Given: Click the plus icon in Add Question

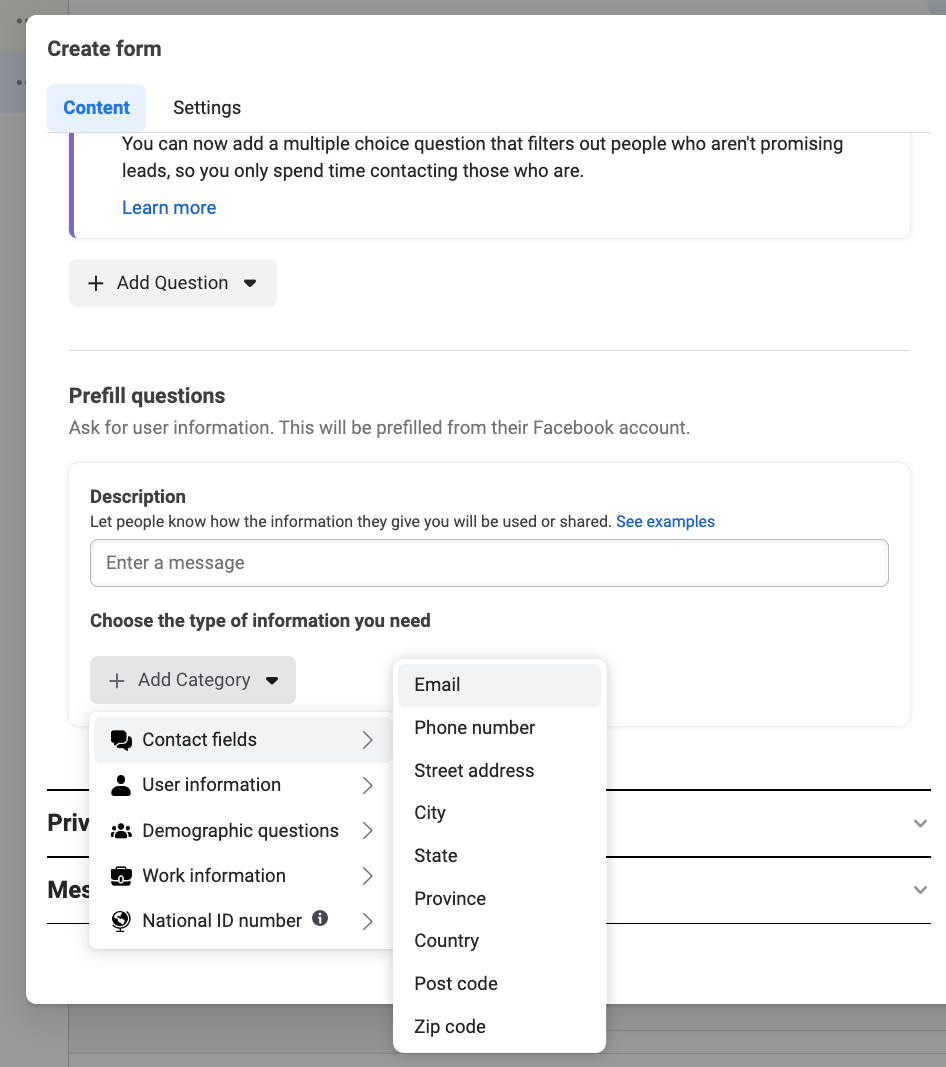Looking at the screenshot, I should point(96,283).
